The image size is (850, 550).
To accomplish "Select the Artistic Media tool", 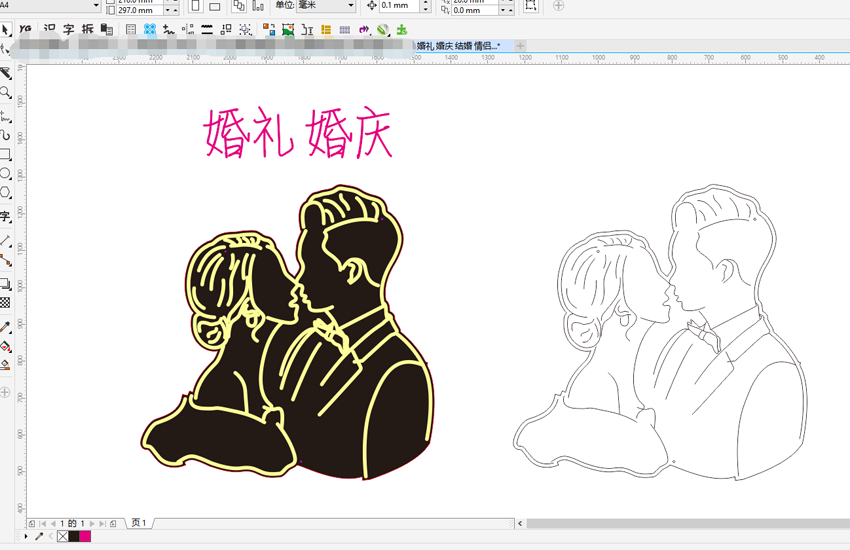I will tap(5, 135).
